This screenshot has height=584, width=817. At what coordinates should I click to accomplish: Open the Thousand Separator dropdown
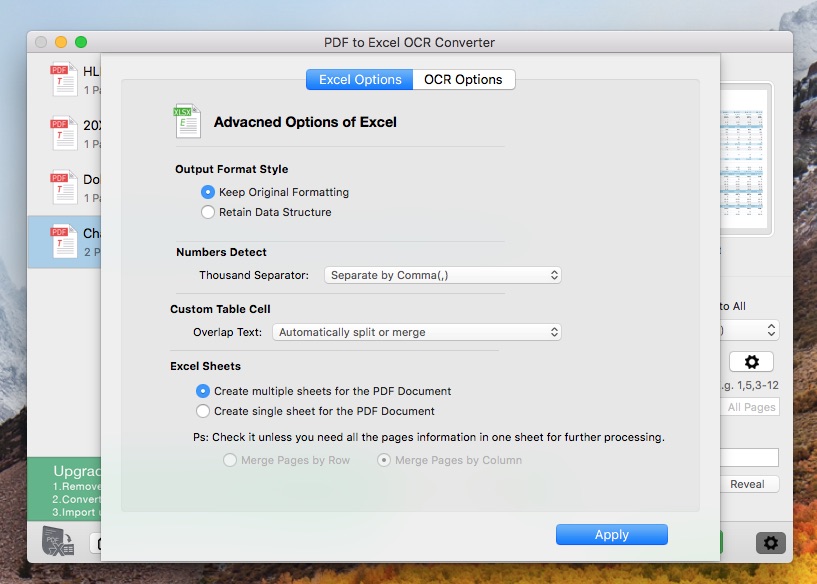[x=442, y=275]
